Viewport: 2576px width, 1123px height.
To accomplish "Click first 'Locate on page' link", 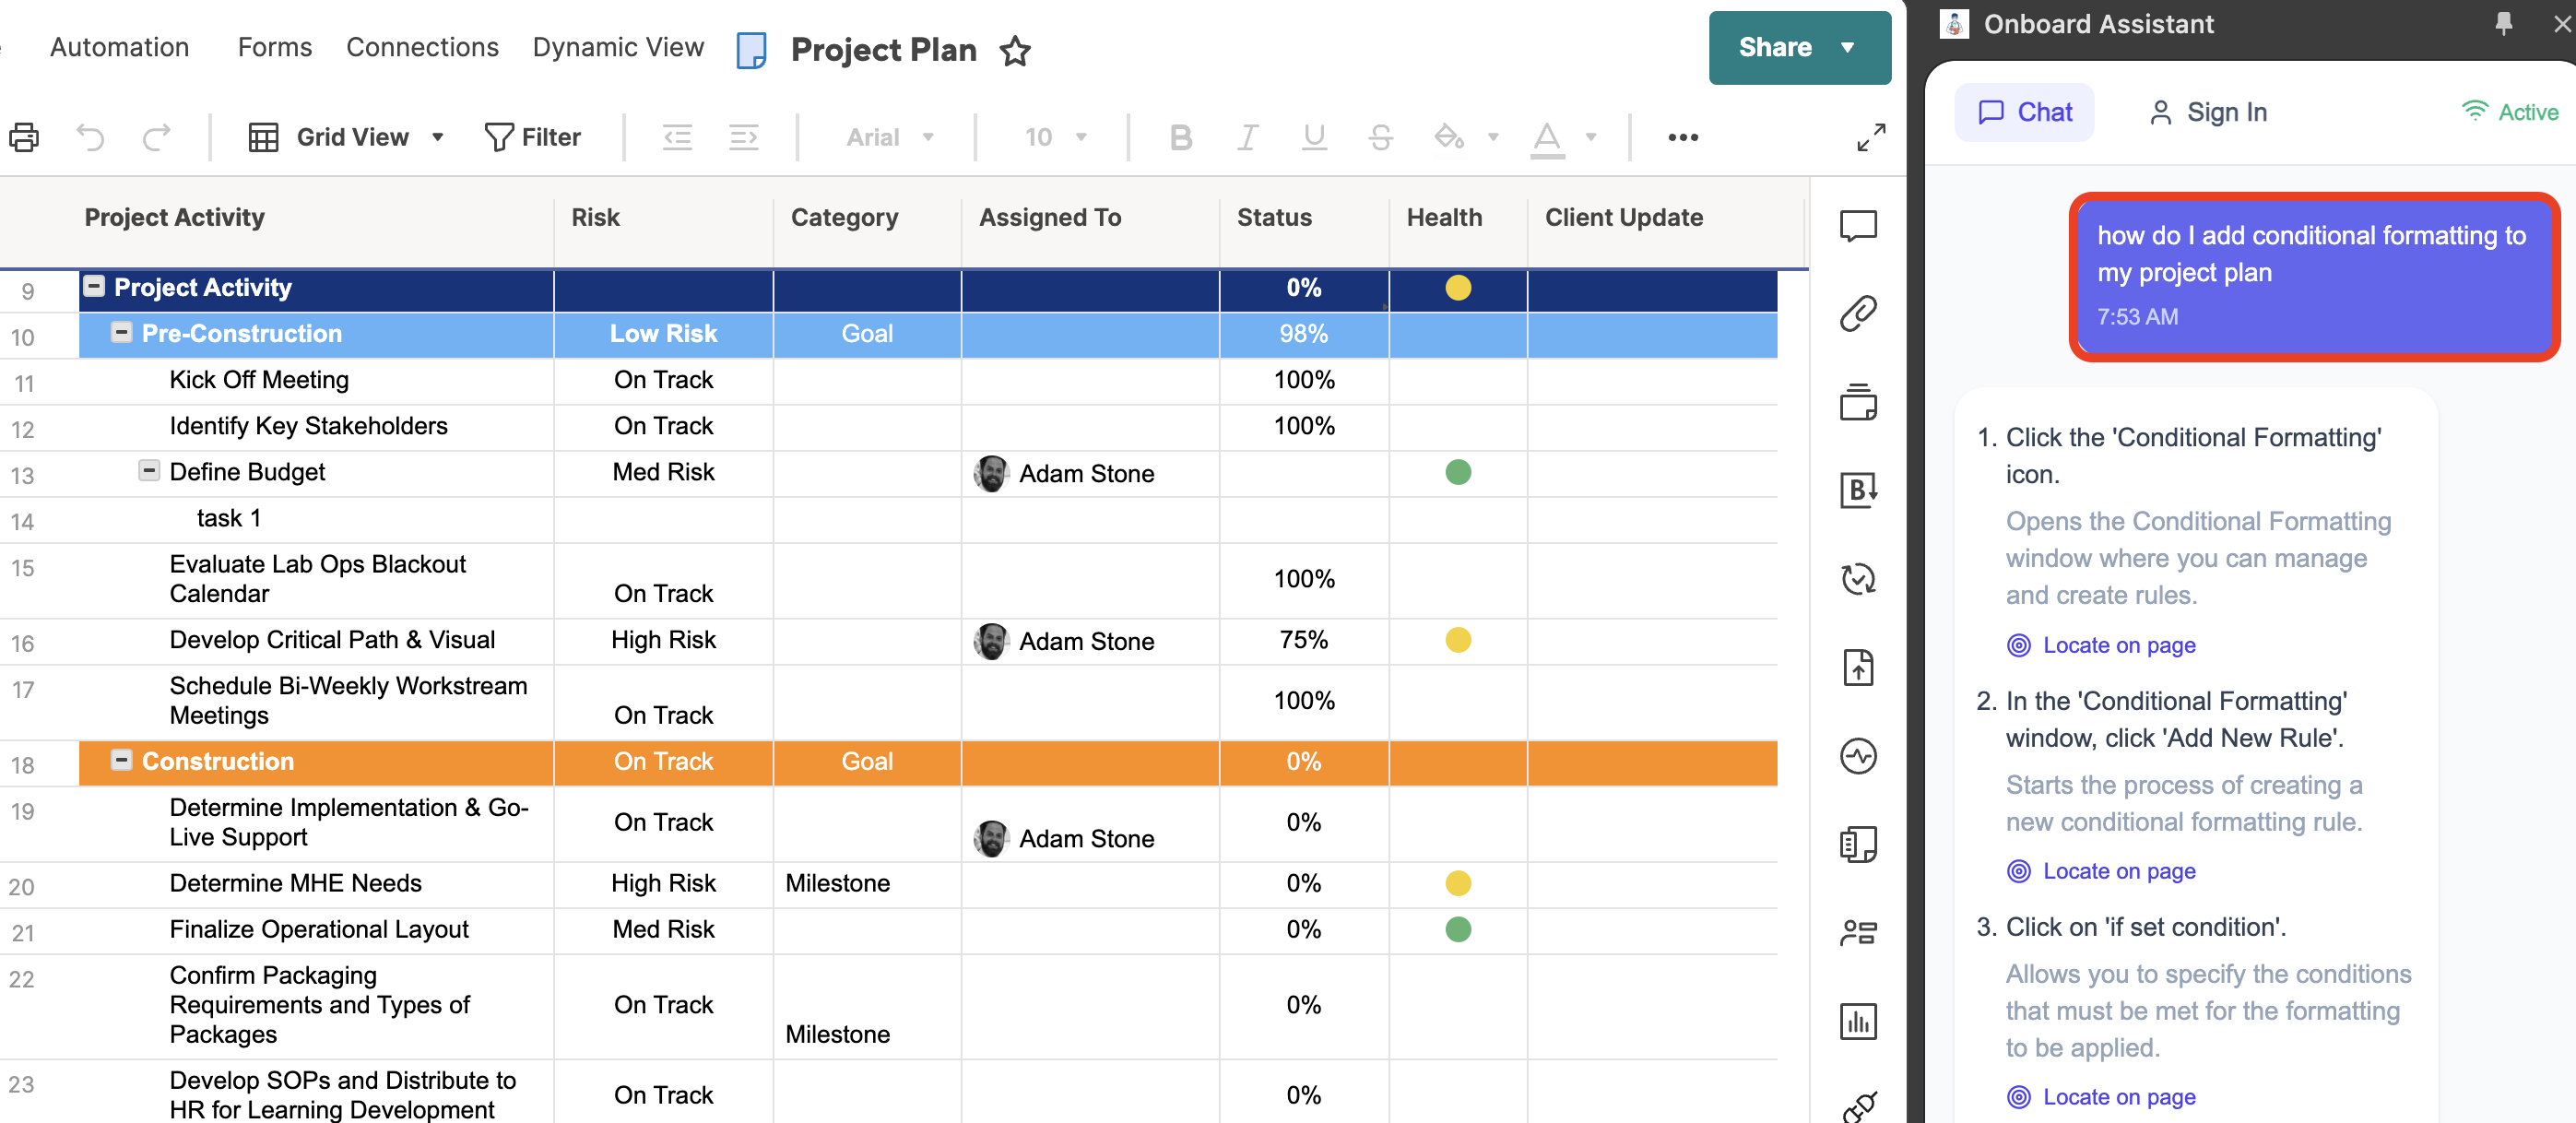I will click(2118, 645).
